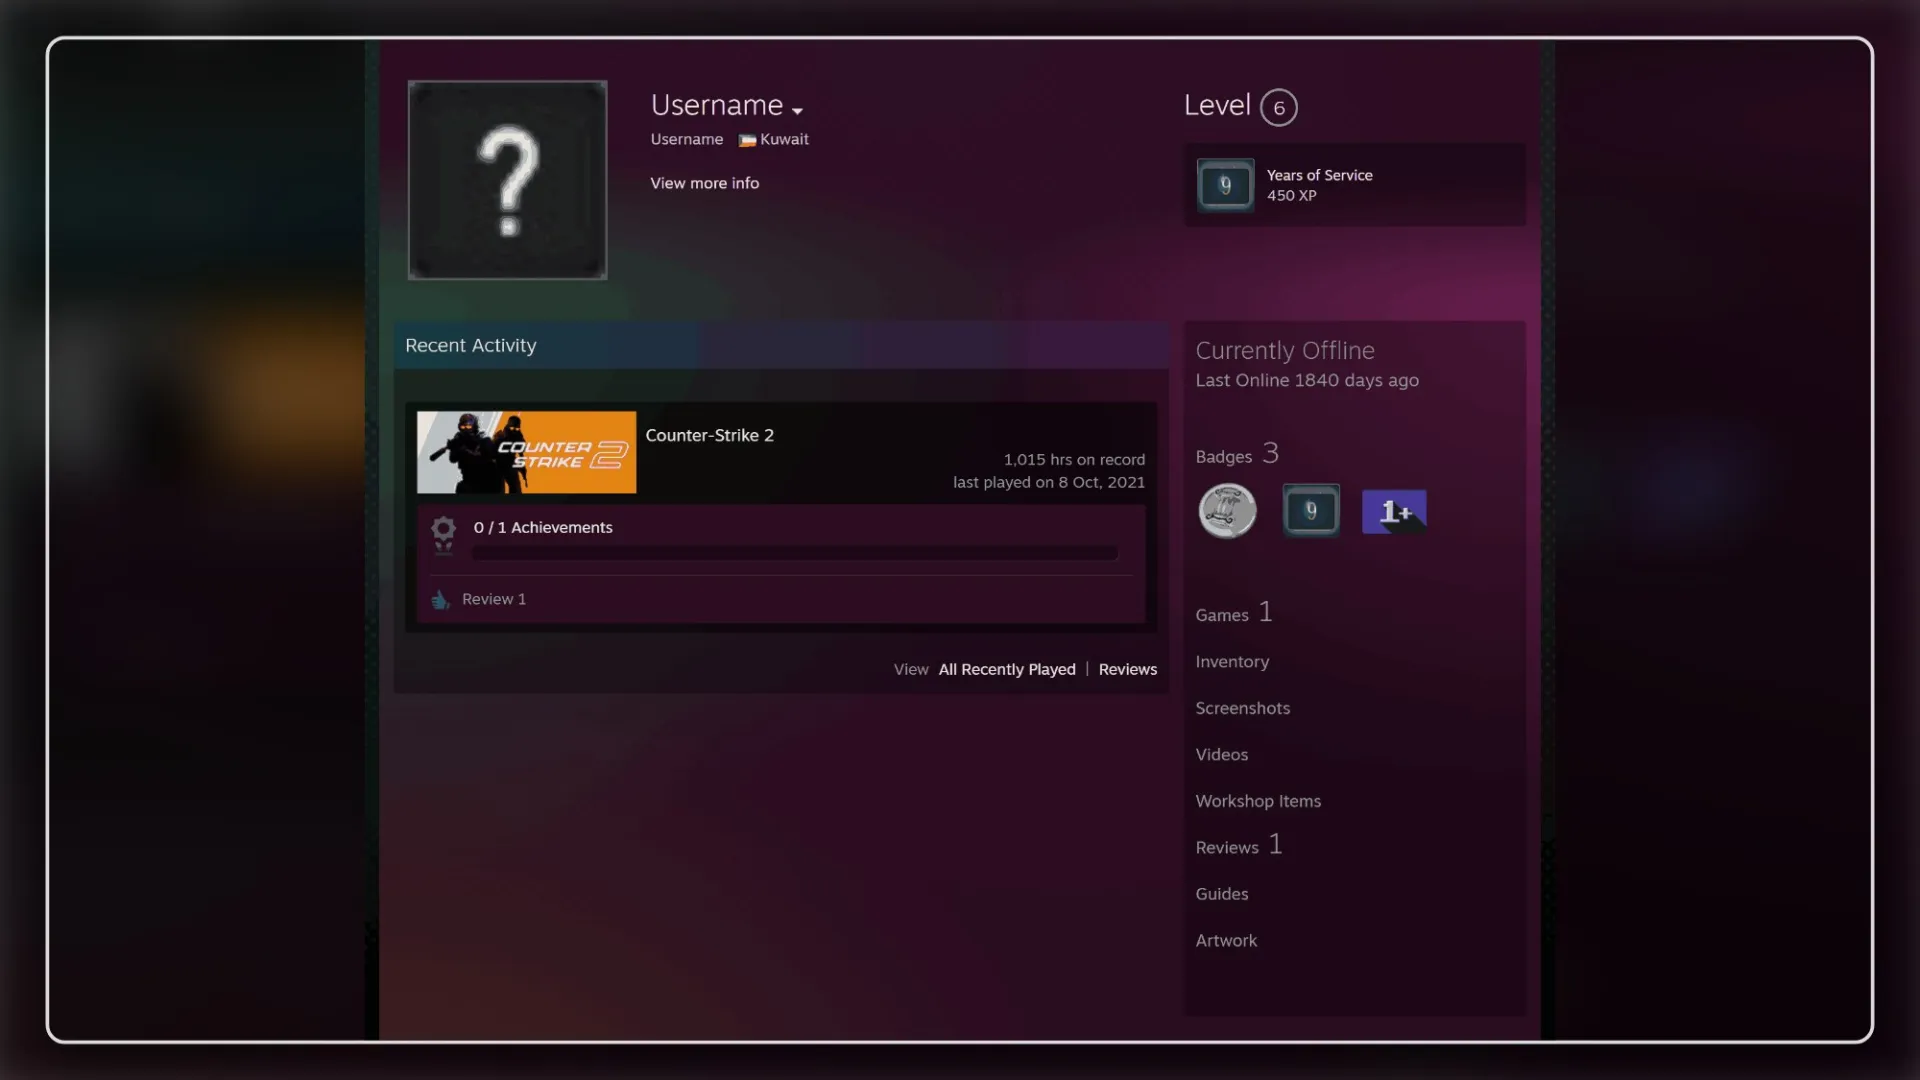Click 'Last Online 1840 days ago' text
The width and height of the screenshot is (1920, 1080).
[x=1307, y=380]
